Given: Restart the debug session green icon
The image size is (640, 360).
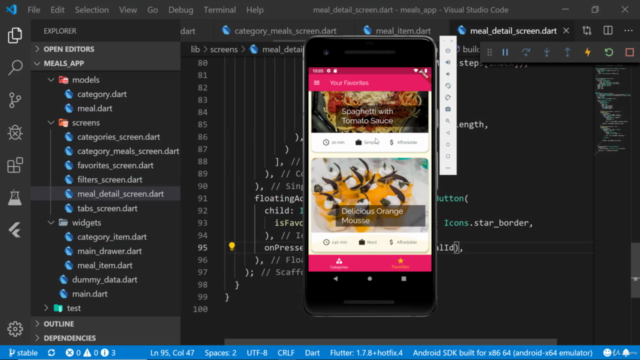Looking at the screenshot, I should click(609, 52).
